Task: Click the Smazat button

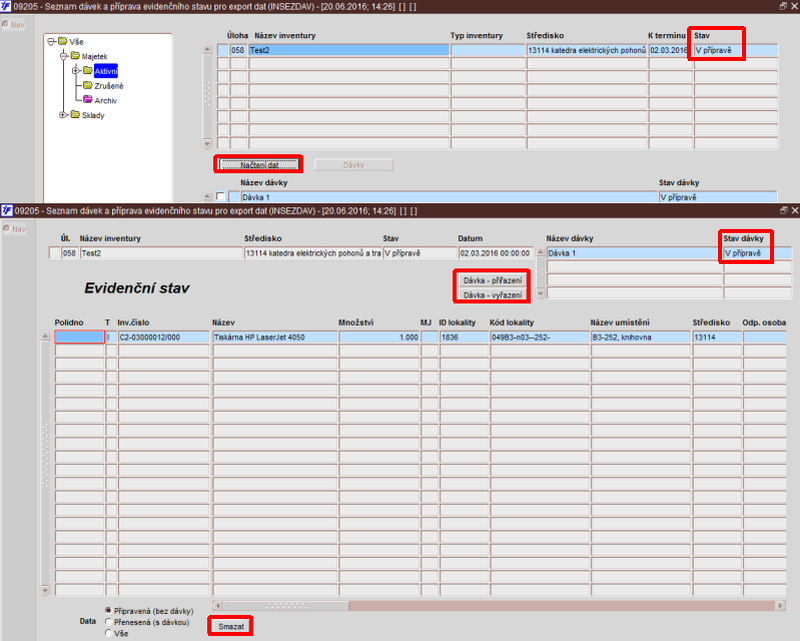Action: point(231,626)
